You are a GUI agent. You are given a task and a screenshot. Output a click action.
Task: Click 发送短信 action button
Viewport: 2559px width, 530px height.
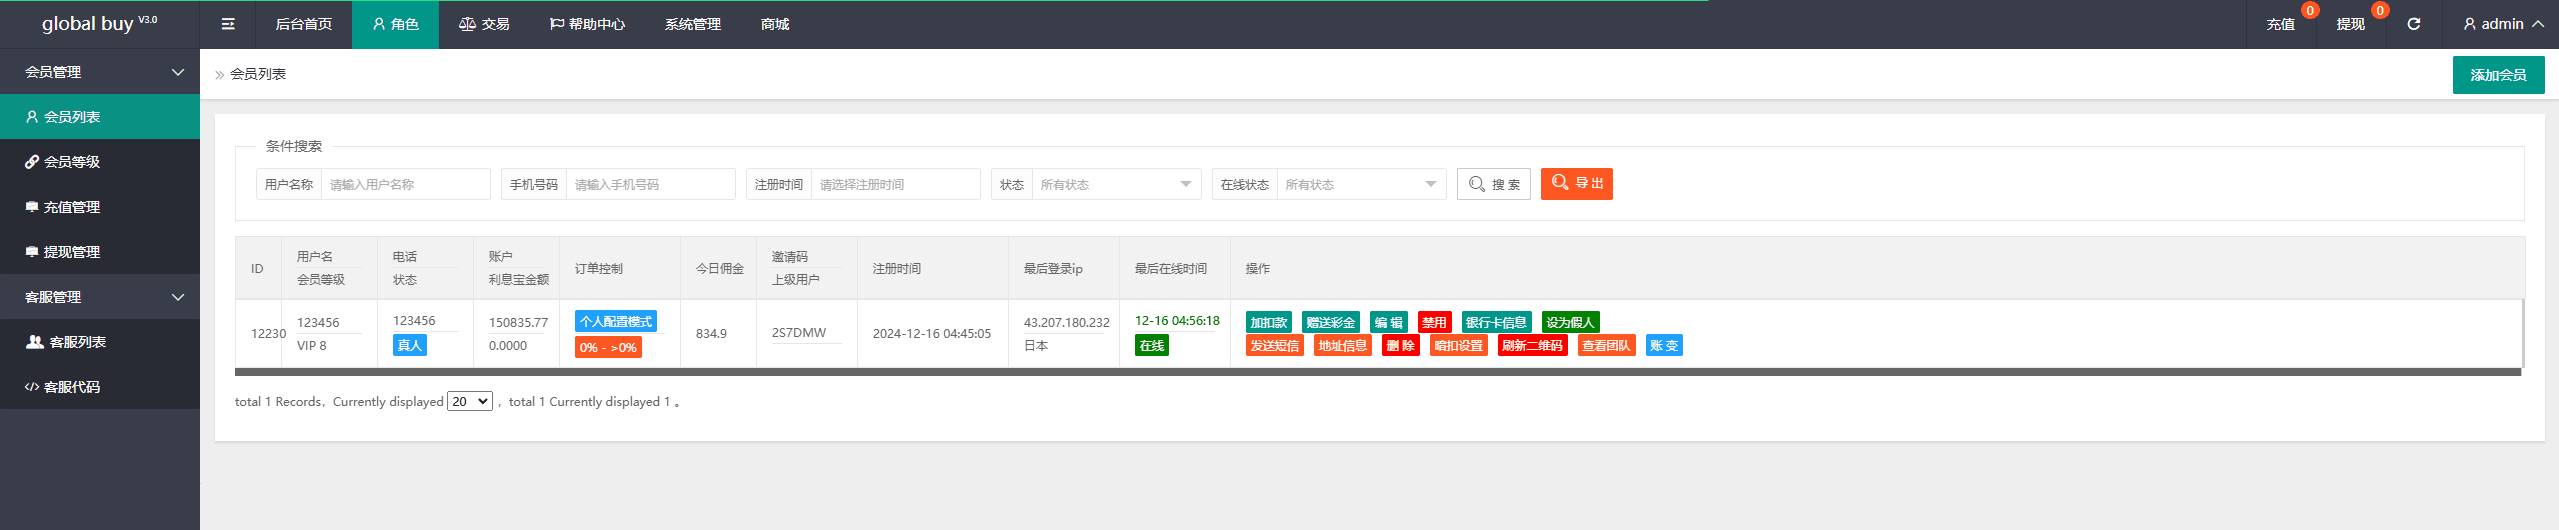point(1275,345)
